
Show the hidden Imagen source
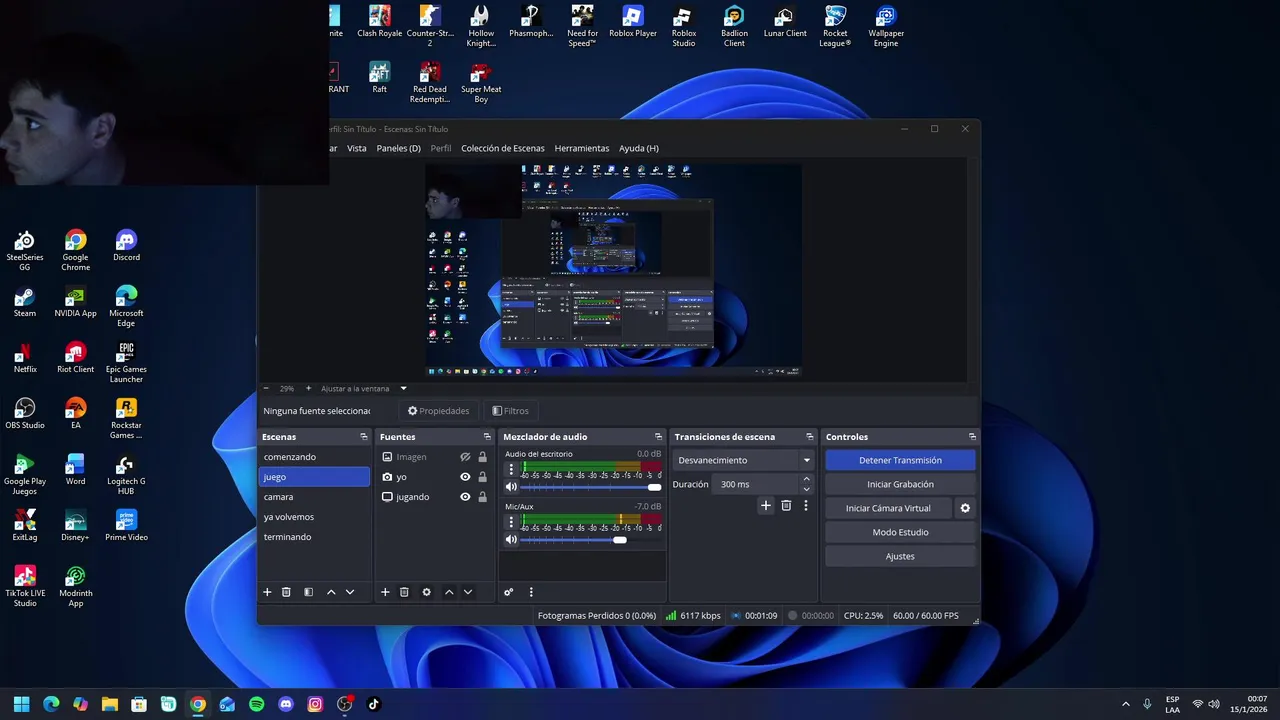[465, 457]
